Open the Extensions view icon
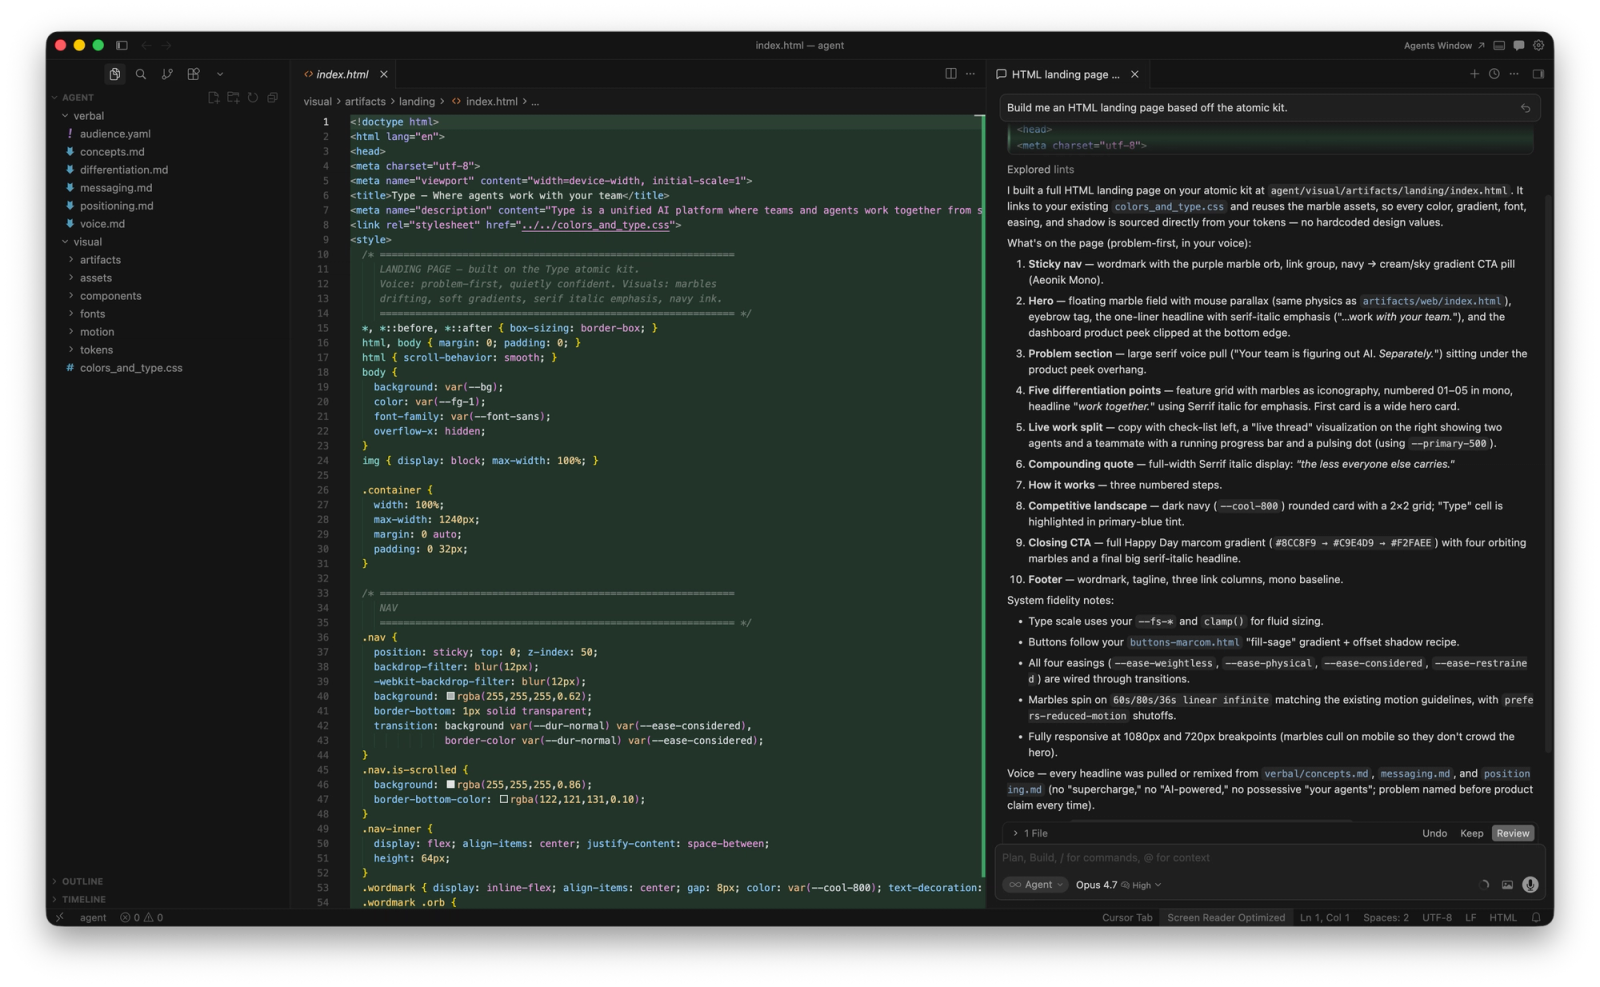The height and width of the screenshot is (987, 1600). coord(194,74)
